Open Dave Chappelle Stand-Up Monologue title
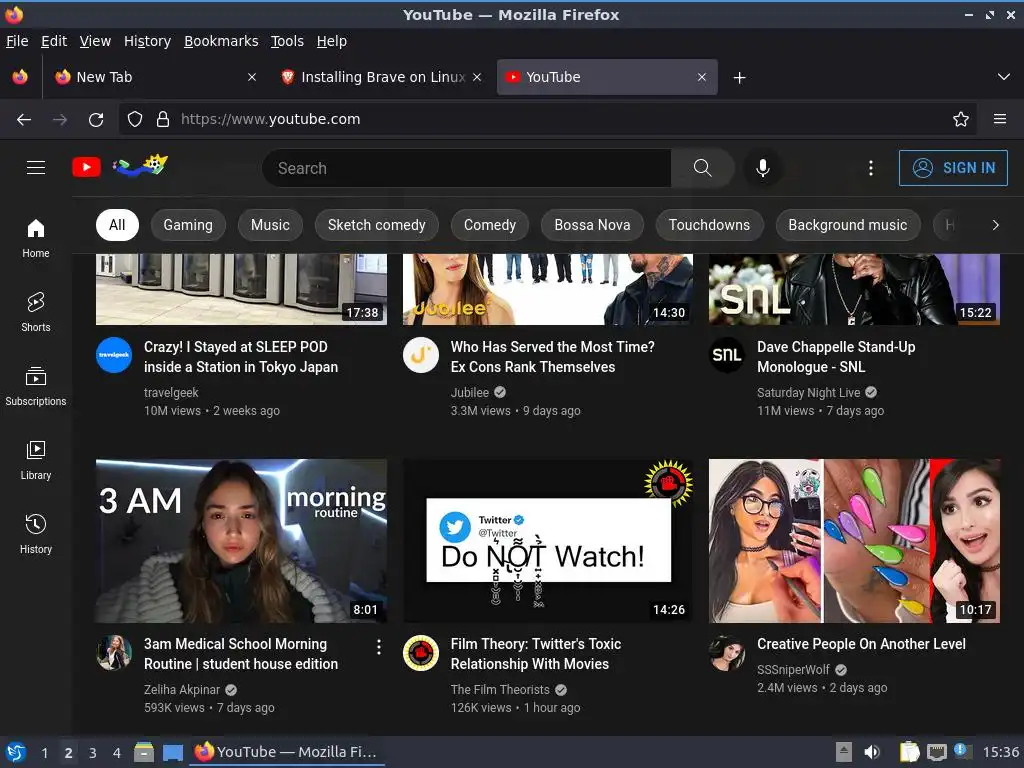This screenshot has height=768, width=1024. (836, 357)
